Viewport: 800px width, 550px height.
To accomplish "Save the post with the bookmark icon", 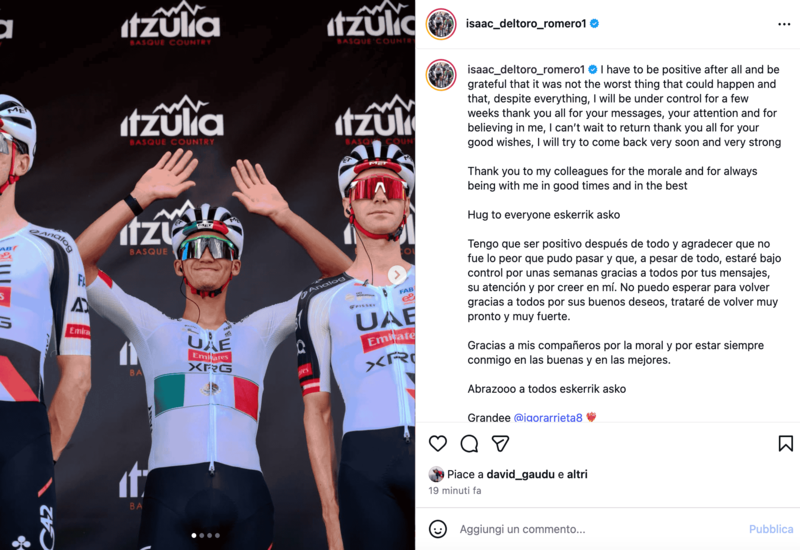I will pyautogui.click(x=785, y=443).
